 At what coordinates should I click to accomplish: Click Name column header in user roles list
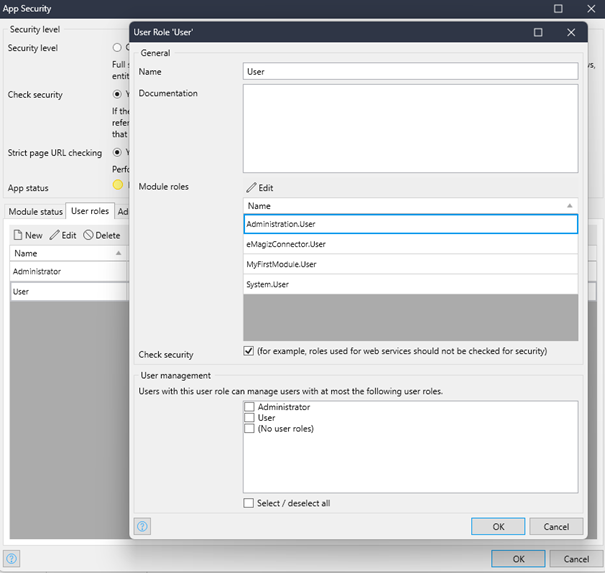point(68,253)
